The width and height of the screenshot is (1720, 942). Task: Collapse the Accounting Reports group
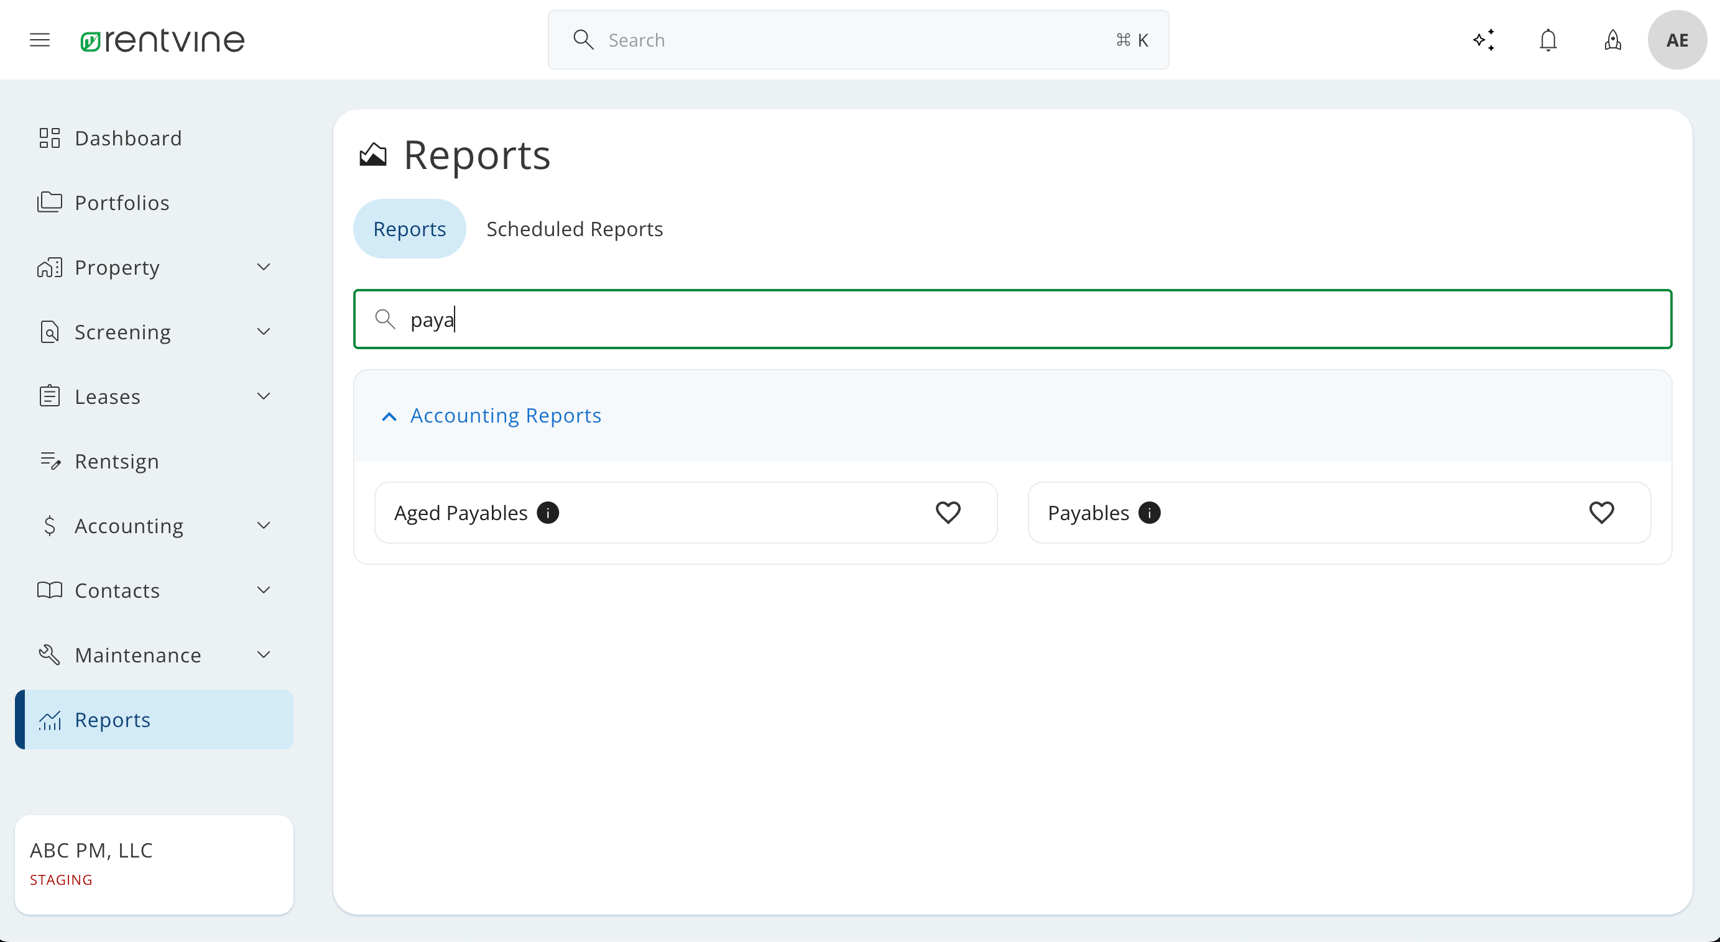[389, 415]
